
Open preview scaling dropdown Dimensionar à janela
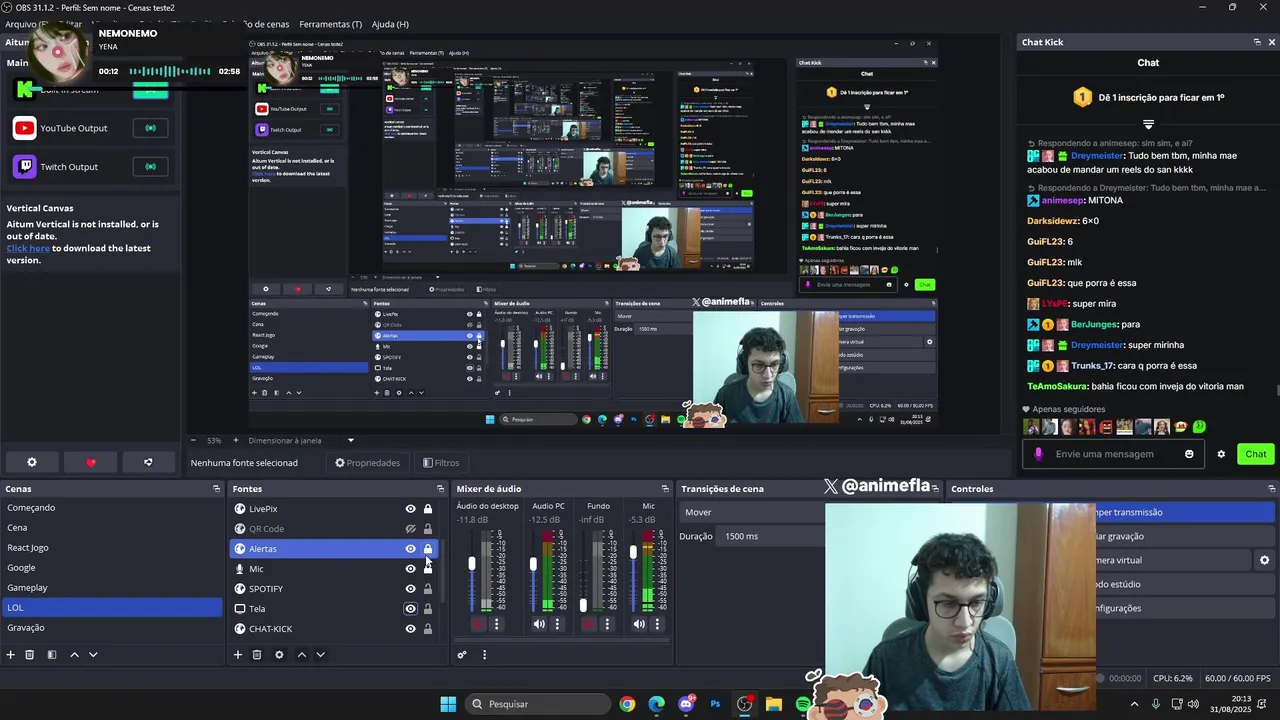click(300, 440)
